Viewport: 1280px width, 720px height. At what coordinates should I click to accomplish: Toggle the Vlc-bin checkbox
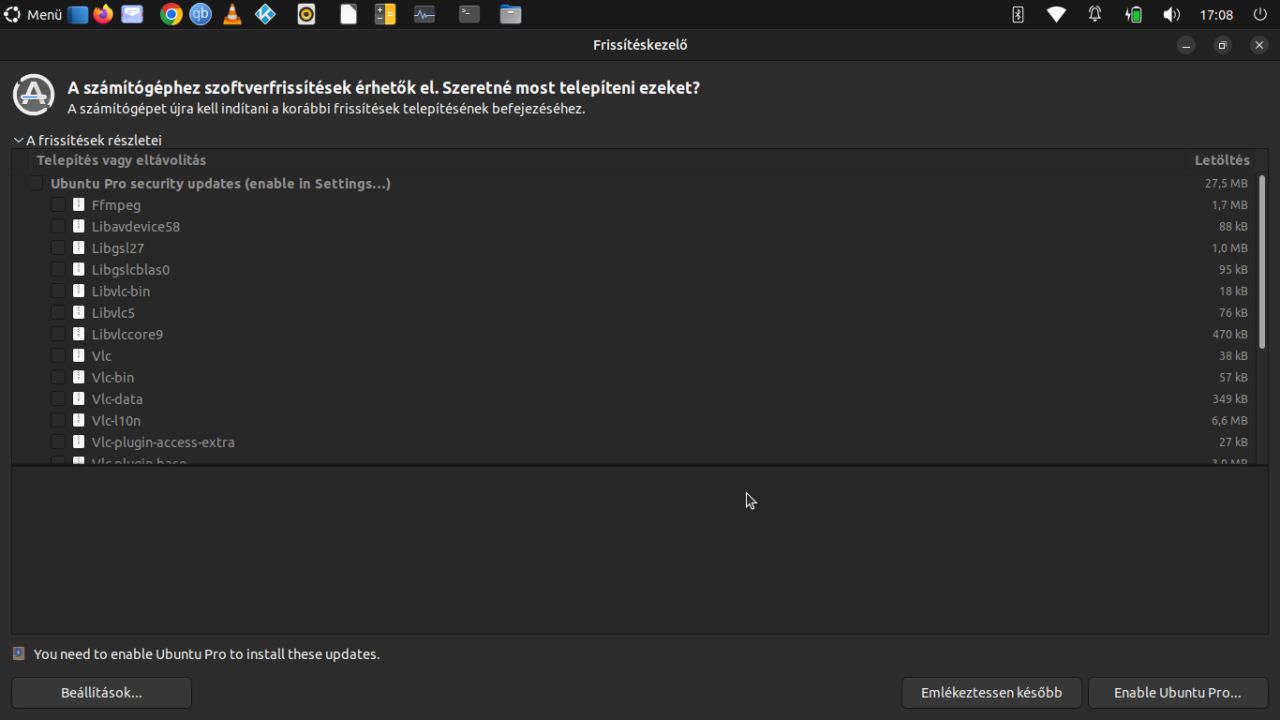58,377
